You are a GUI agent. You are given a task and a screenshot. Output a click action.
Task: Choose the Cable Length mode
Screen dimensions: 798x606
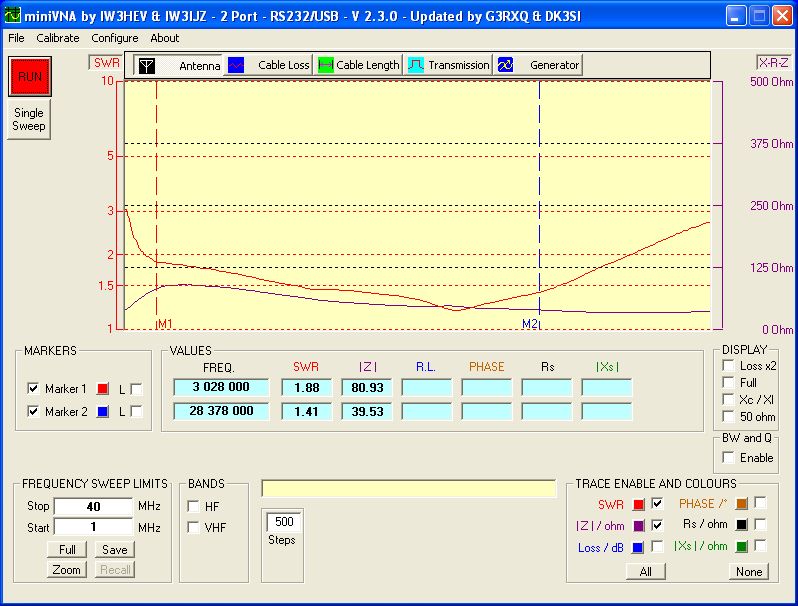(x=359, y=65)
